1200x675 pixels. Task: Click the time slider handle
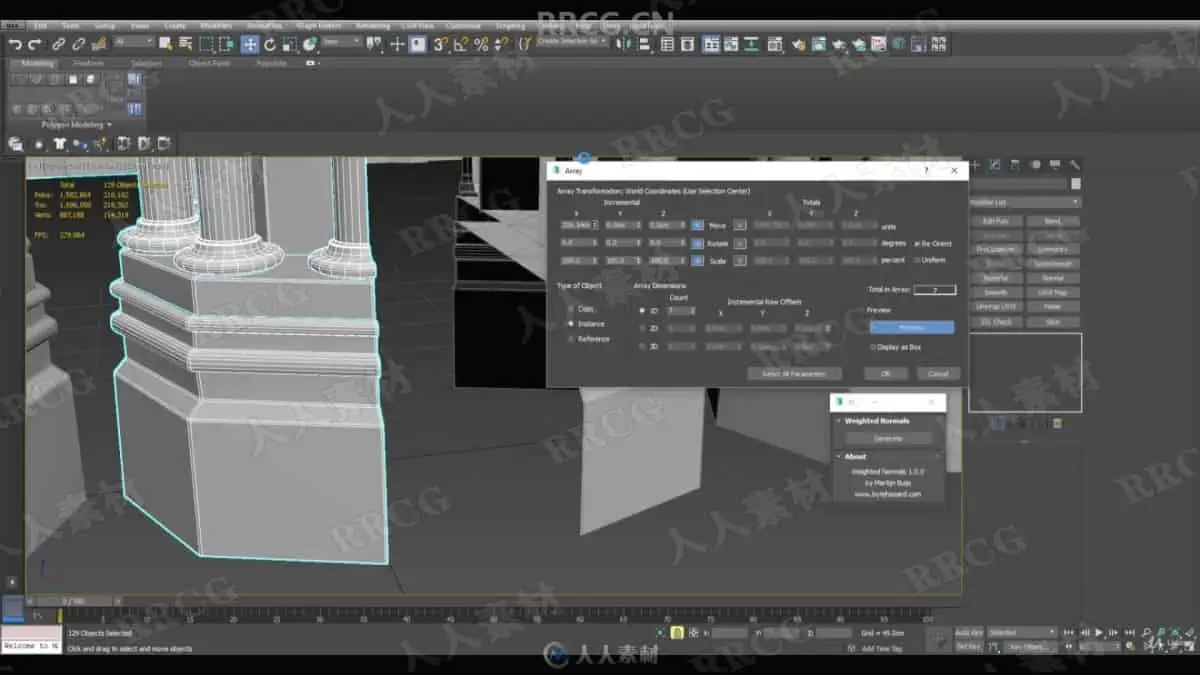pos(73,601)
